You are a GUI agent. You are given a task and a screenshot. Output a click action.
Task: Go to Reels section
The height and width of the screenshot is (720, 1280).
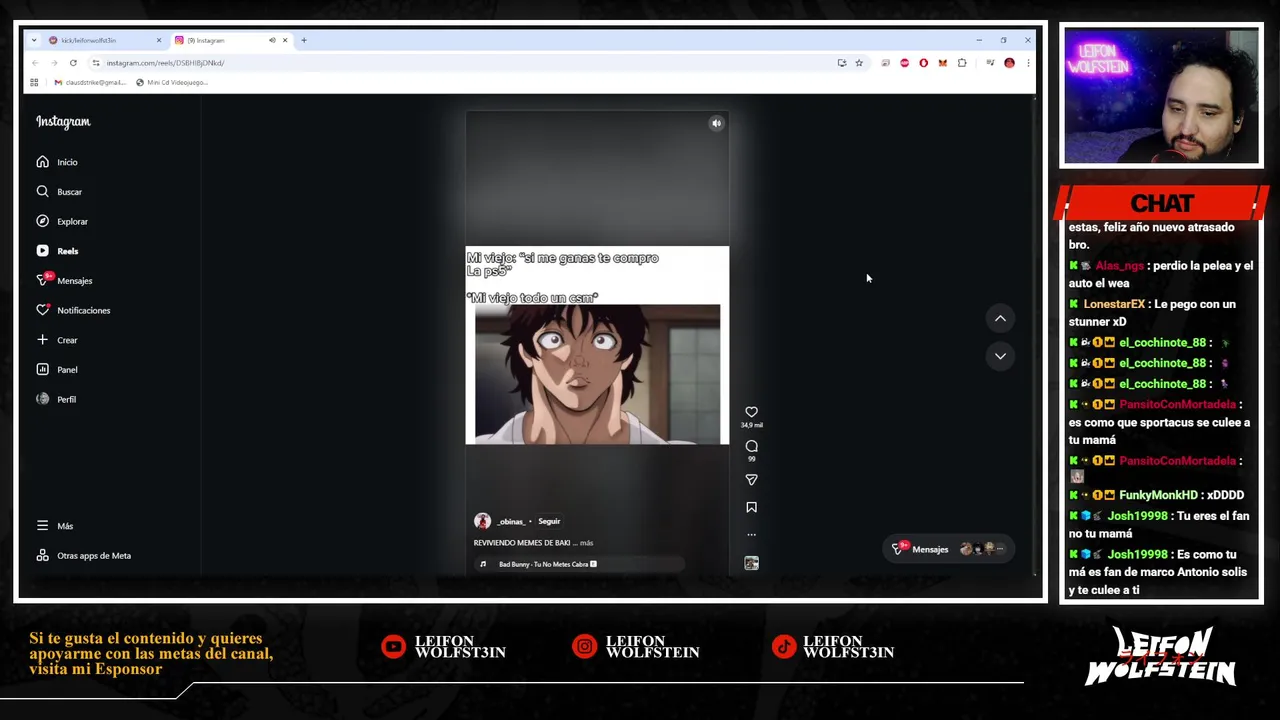pos(57,251)
